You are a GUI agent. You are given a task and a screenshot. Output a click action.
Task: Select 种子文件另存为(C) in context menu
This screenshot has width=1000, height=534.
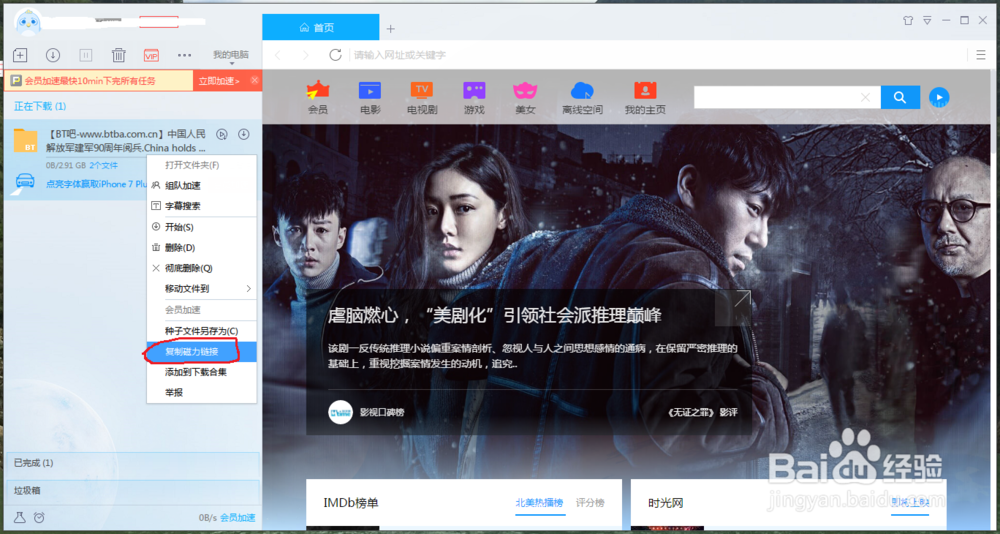(201, 331)
